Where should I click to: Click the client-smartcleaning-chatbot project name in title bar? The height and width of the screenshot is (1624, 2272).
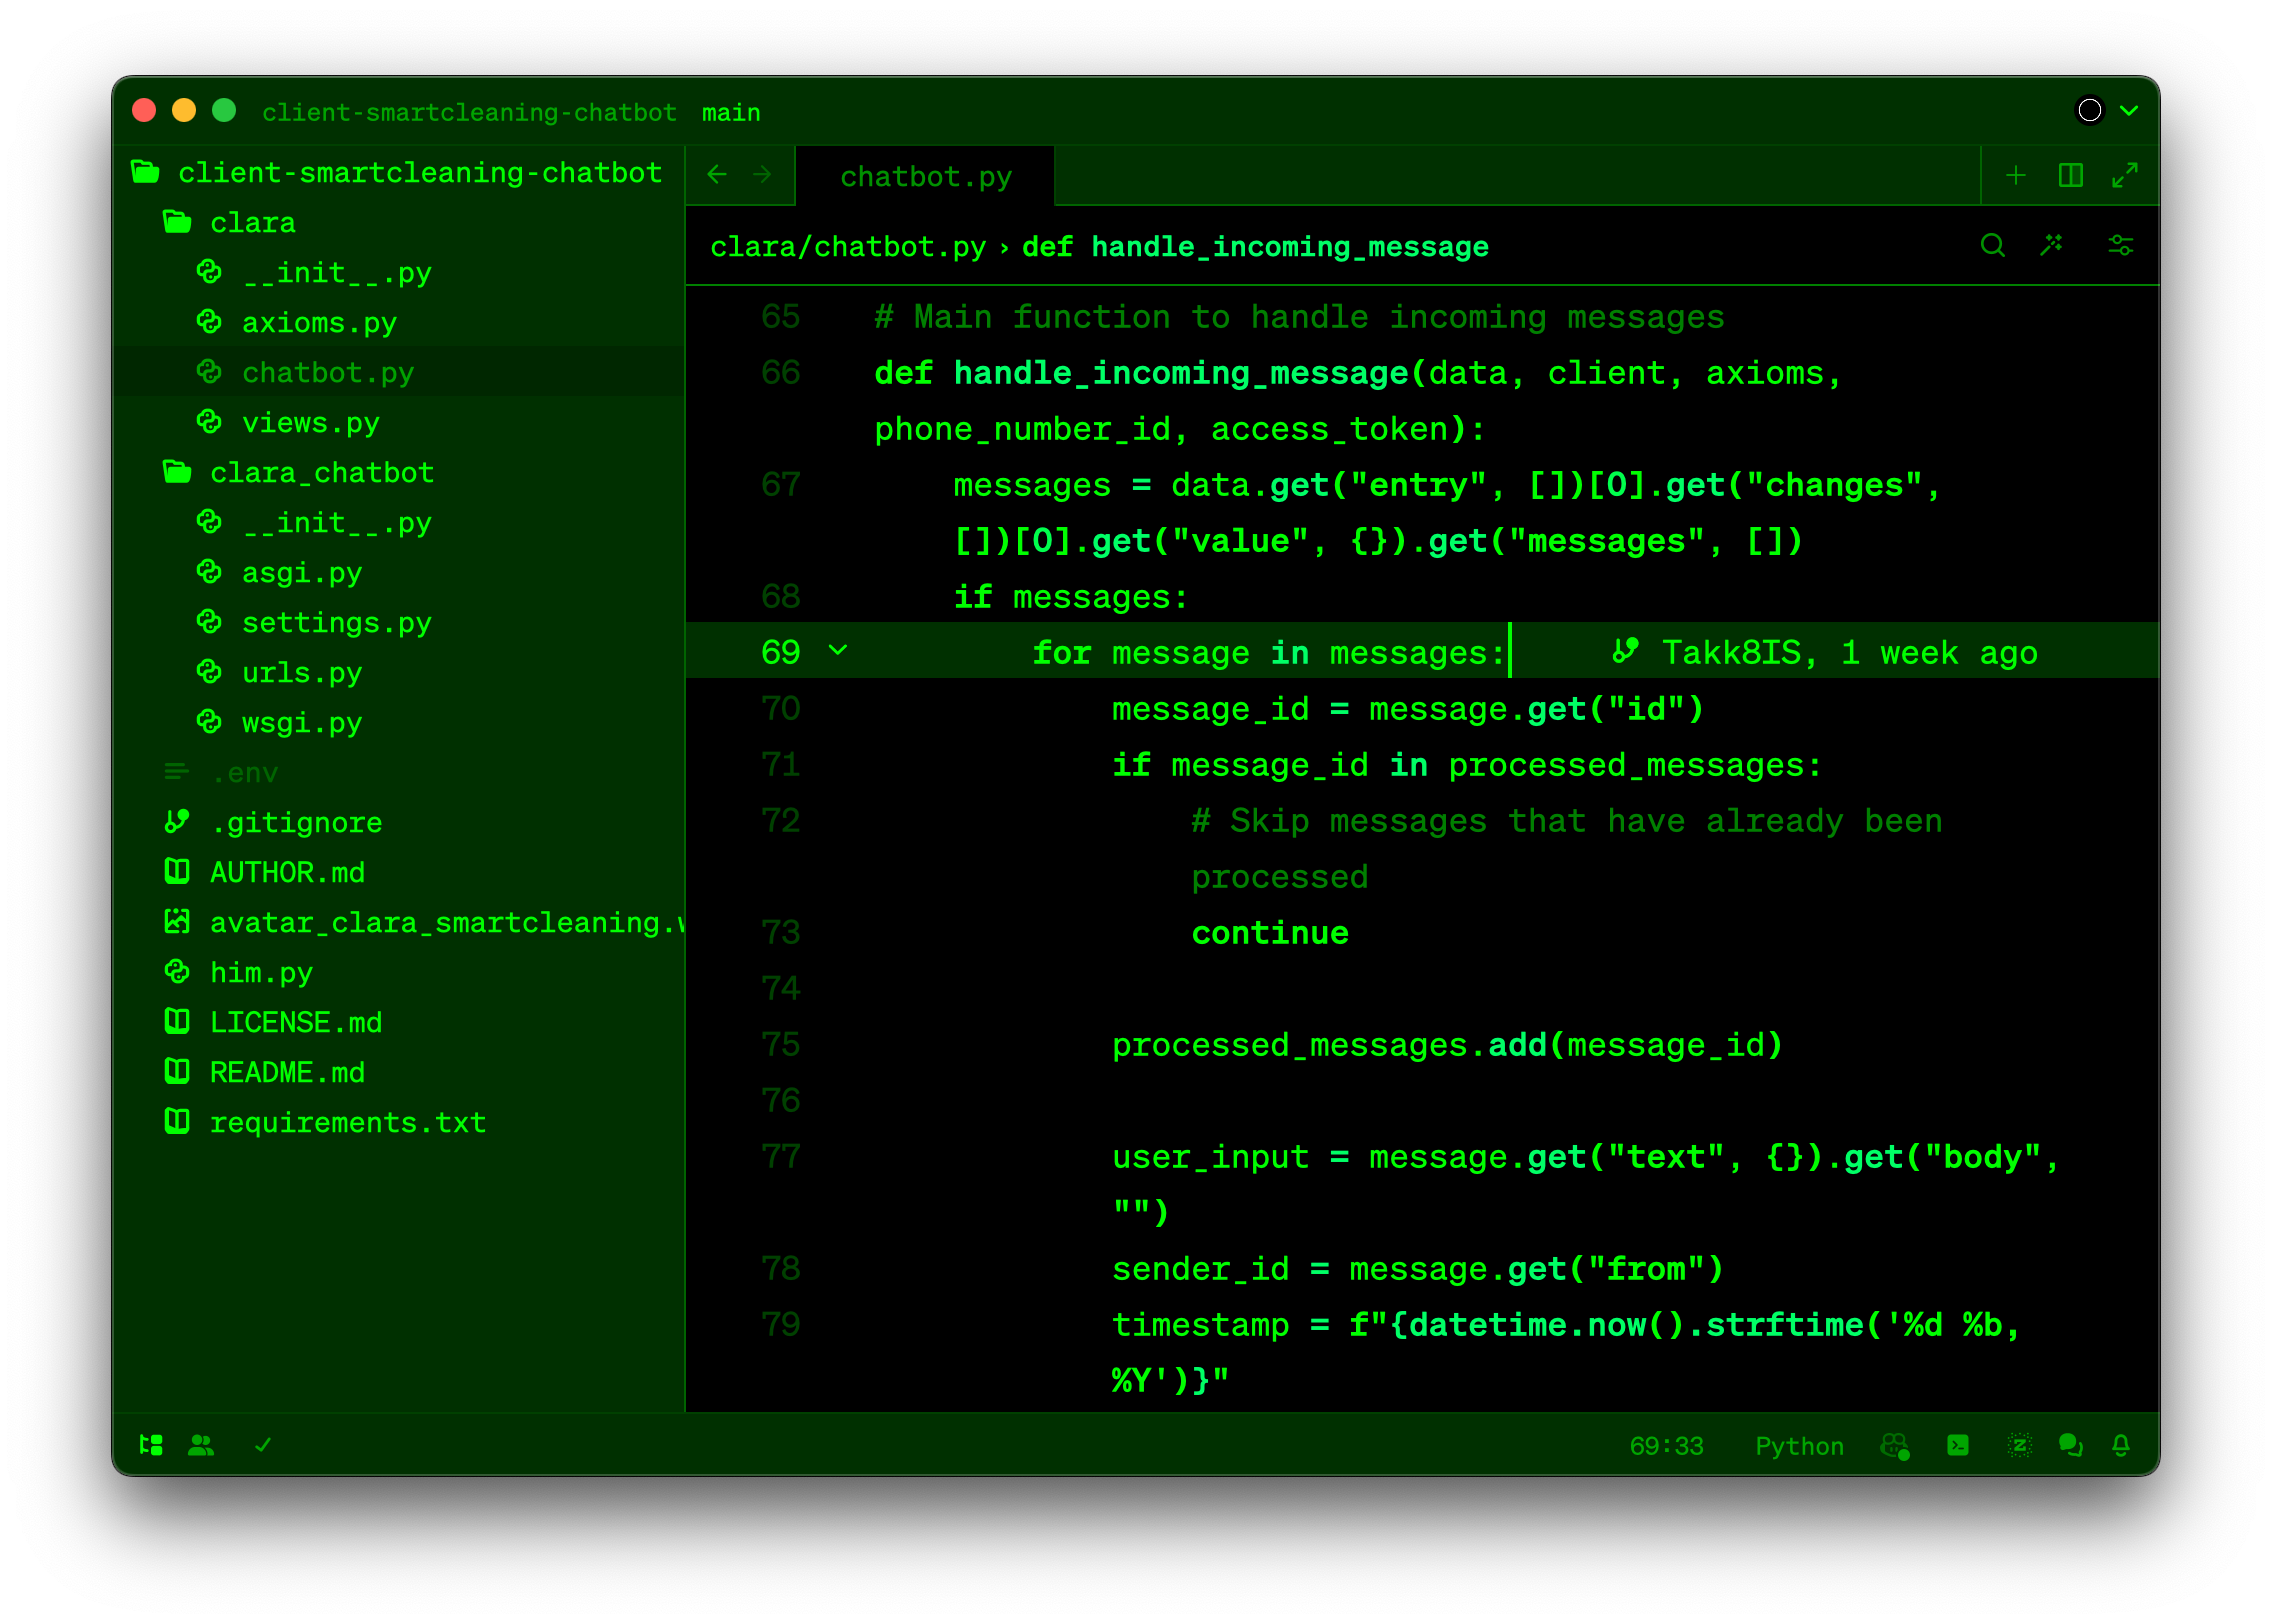[469, 112]
